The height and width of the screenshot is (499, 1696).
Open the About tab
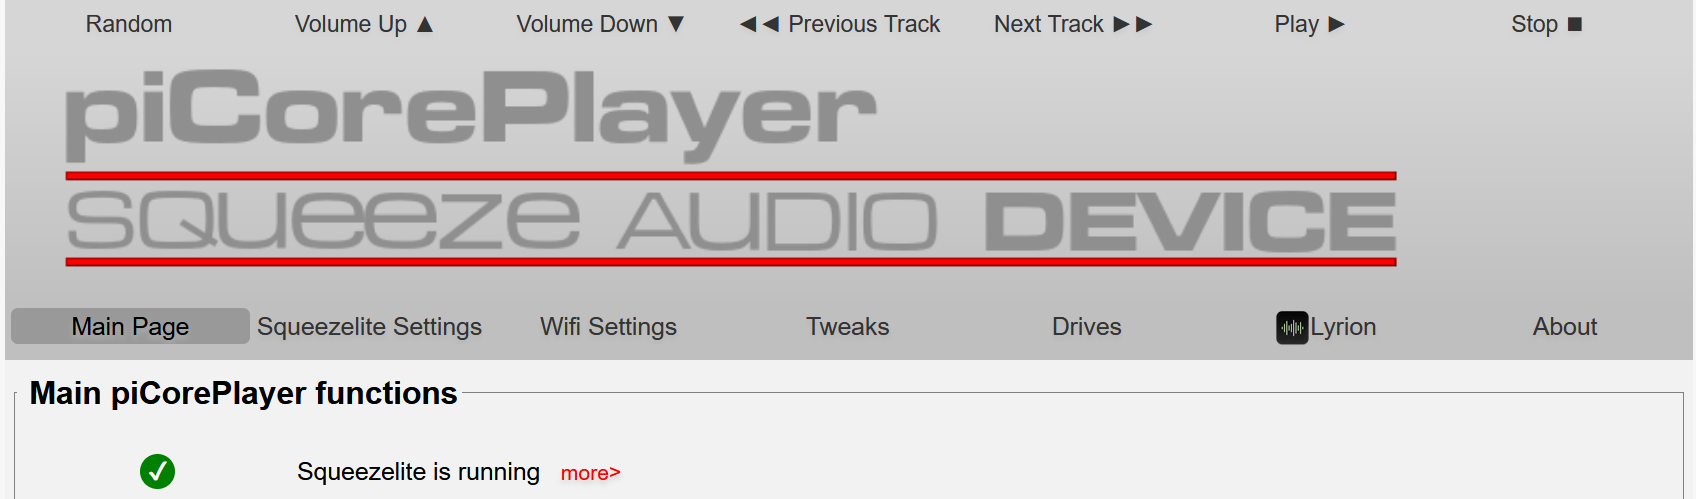tap(1565, 326)
